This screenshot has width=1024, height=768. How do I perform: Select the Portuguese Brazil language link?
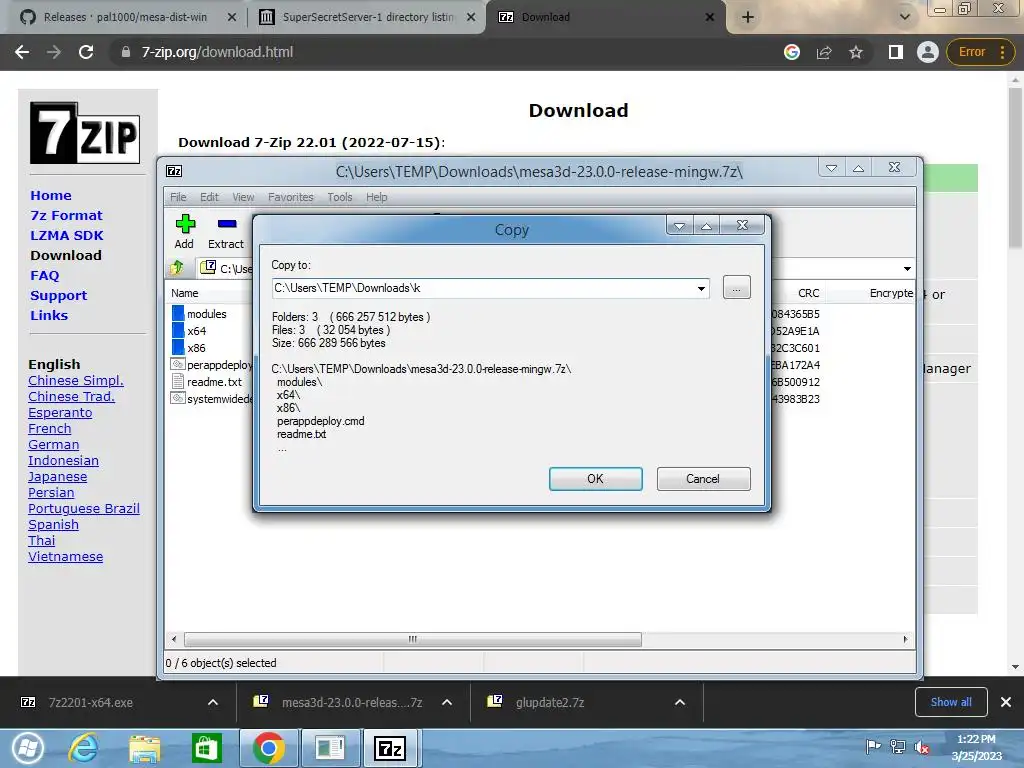coord(84,509)
